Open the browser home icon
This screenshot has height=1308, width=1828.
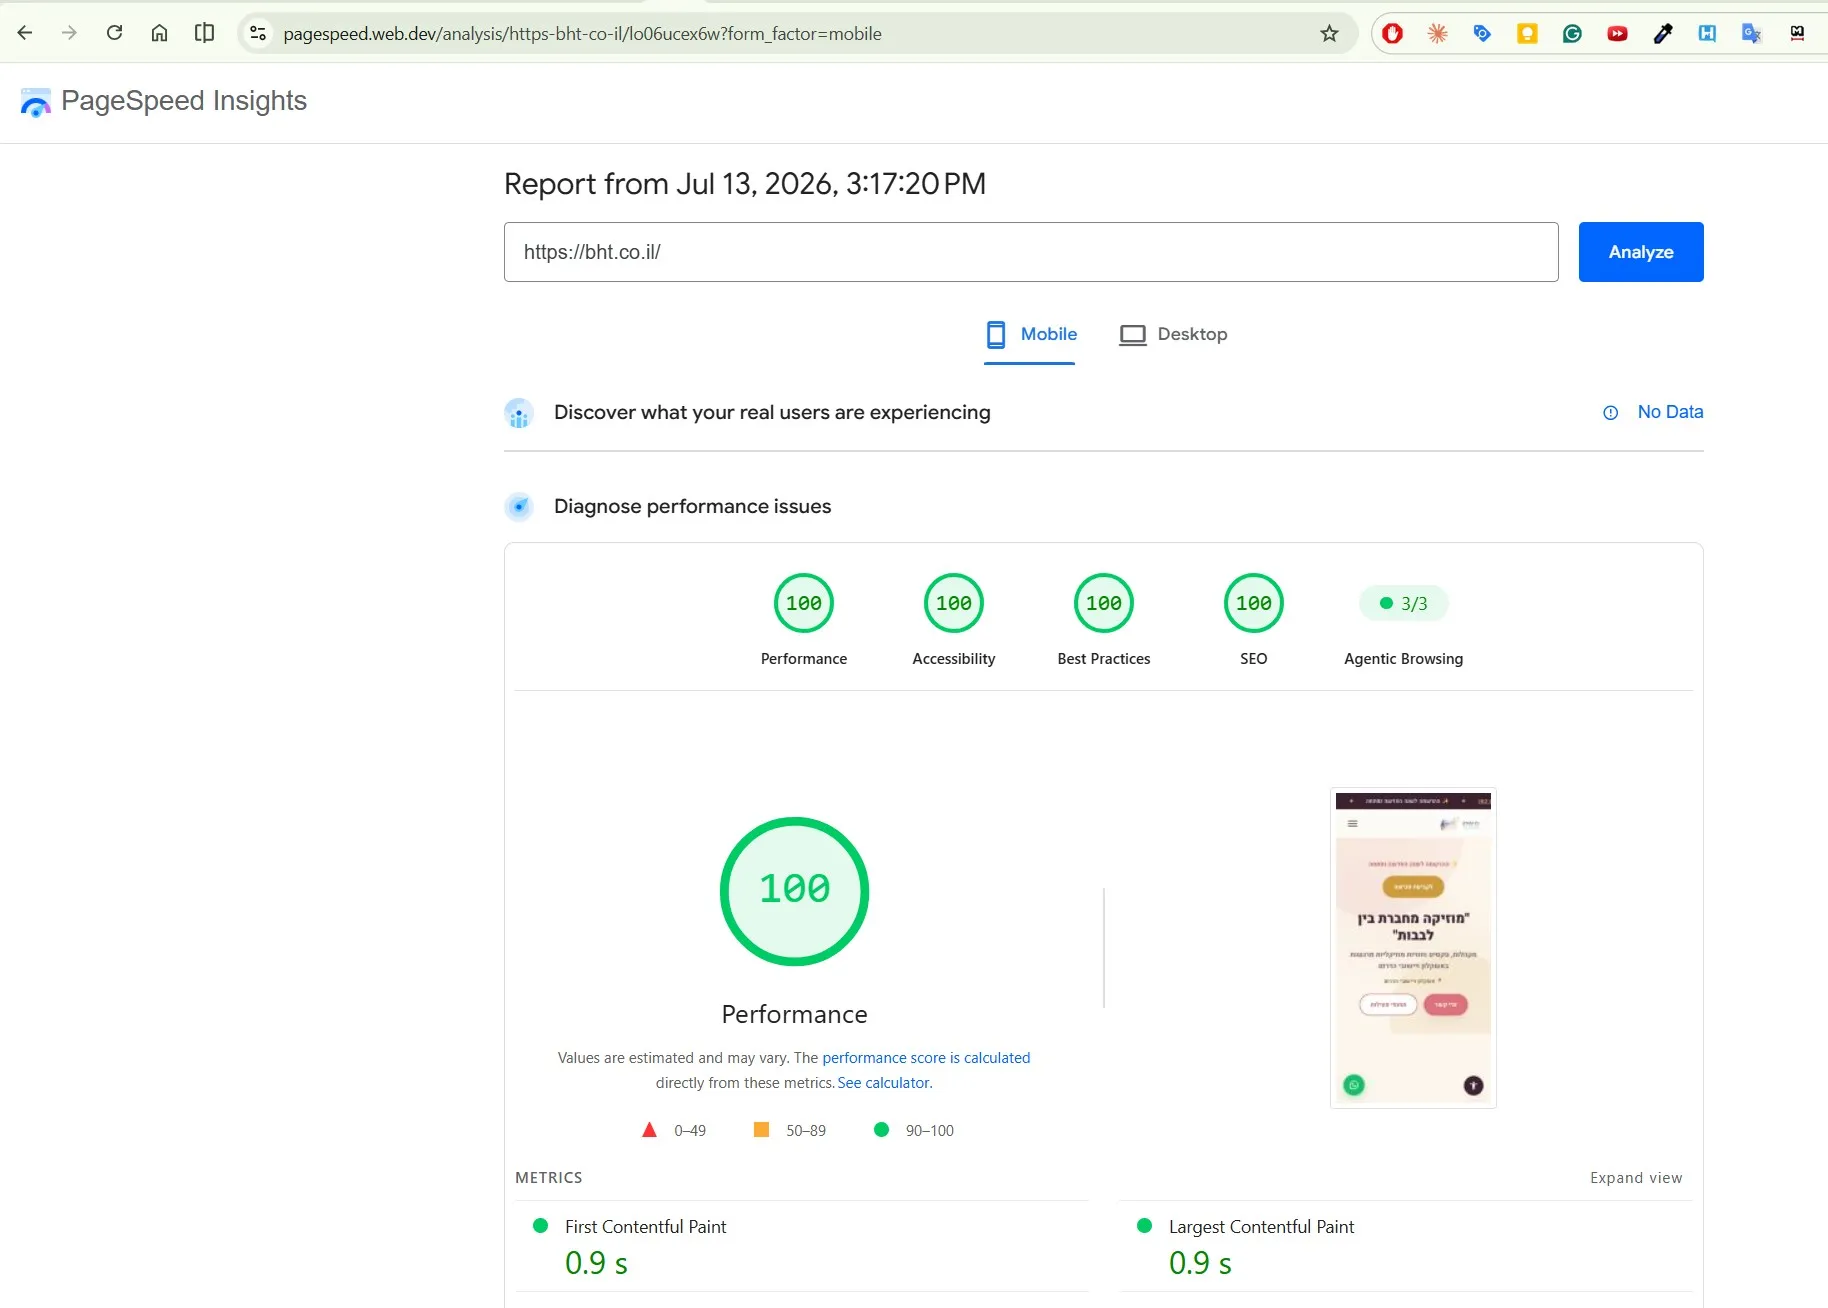tap(159, 33)
